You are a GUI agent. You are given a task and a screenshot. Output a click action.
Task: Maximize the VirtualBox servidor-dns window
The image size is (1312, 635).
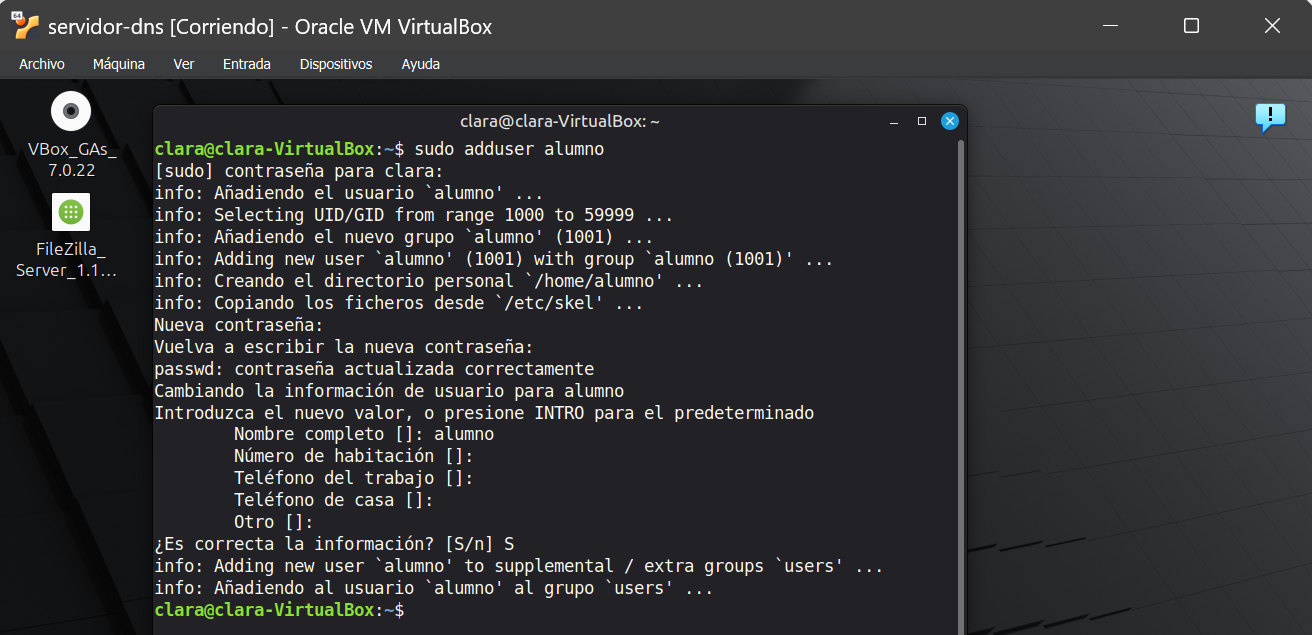(x=1191, y=26)
